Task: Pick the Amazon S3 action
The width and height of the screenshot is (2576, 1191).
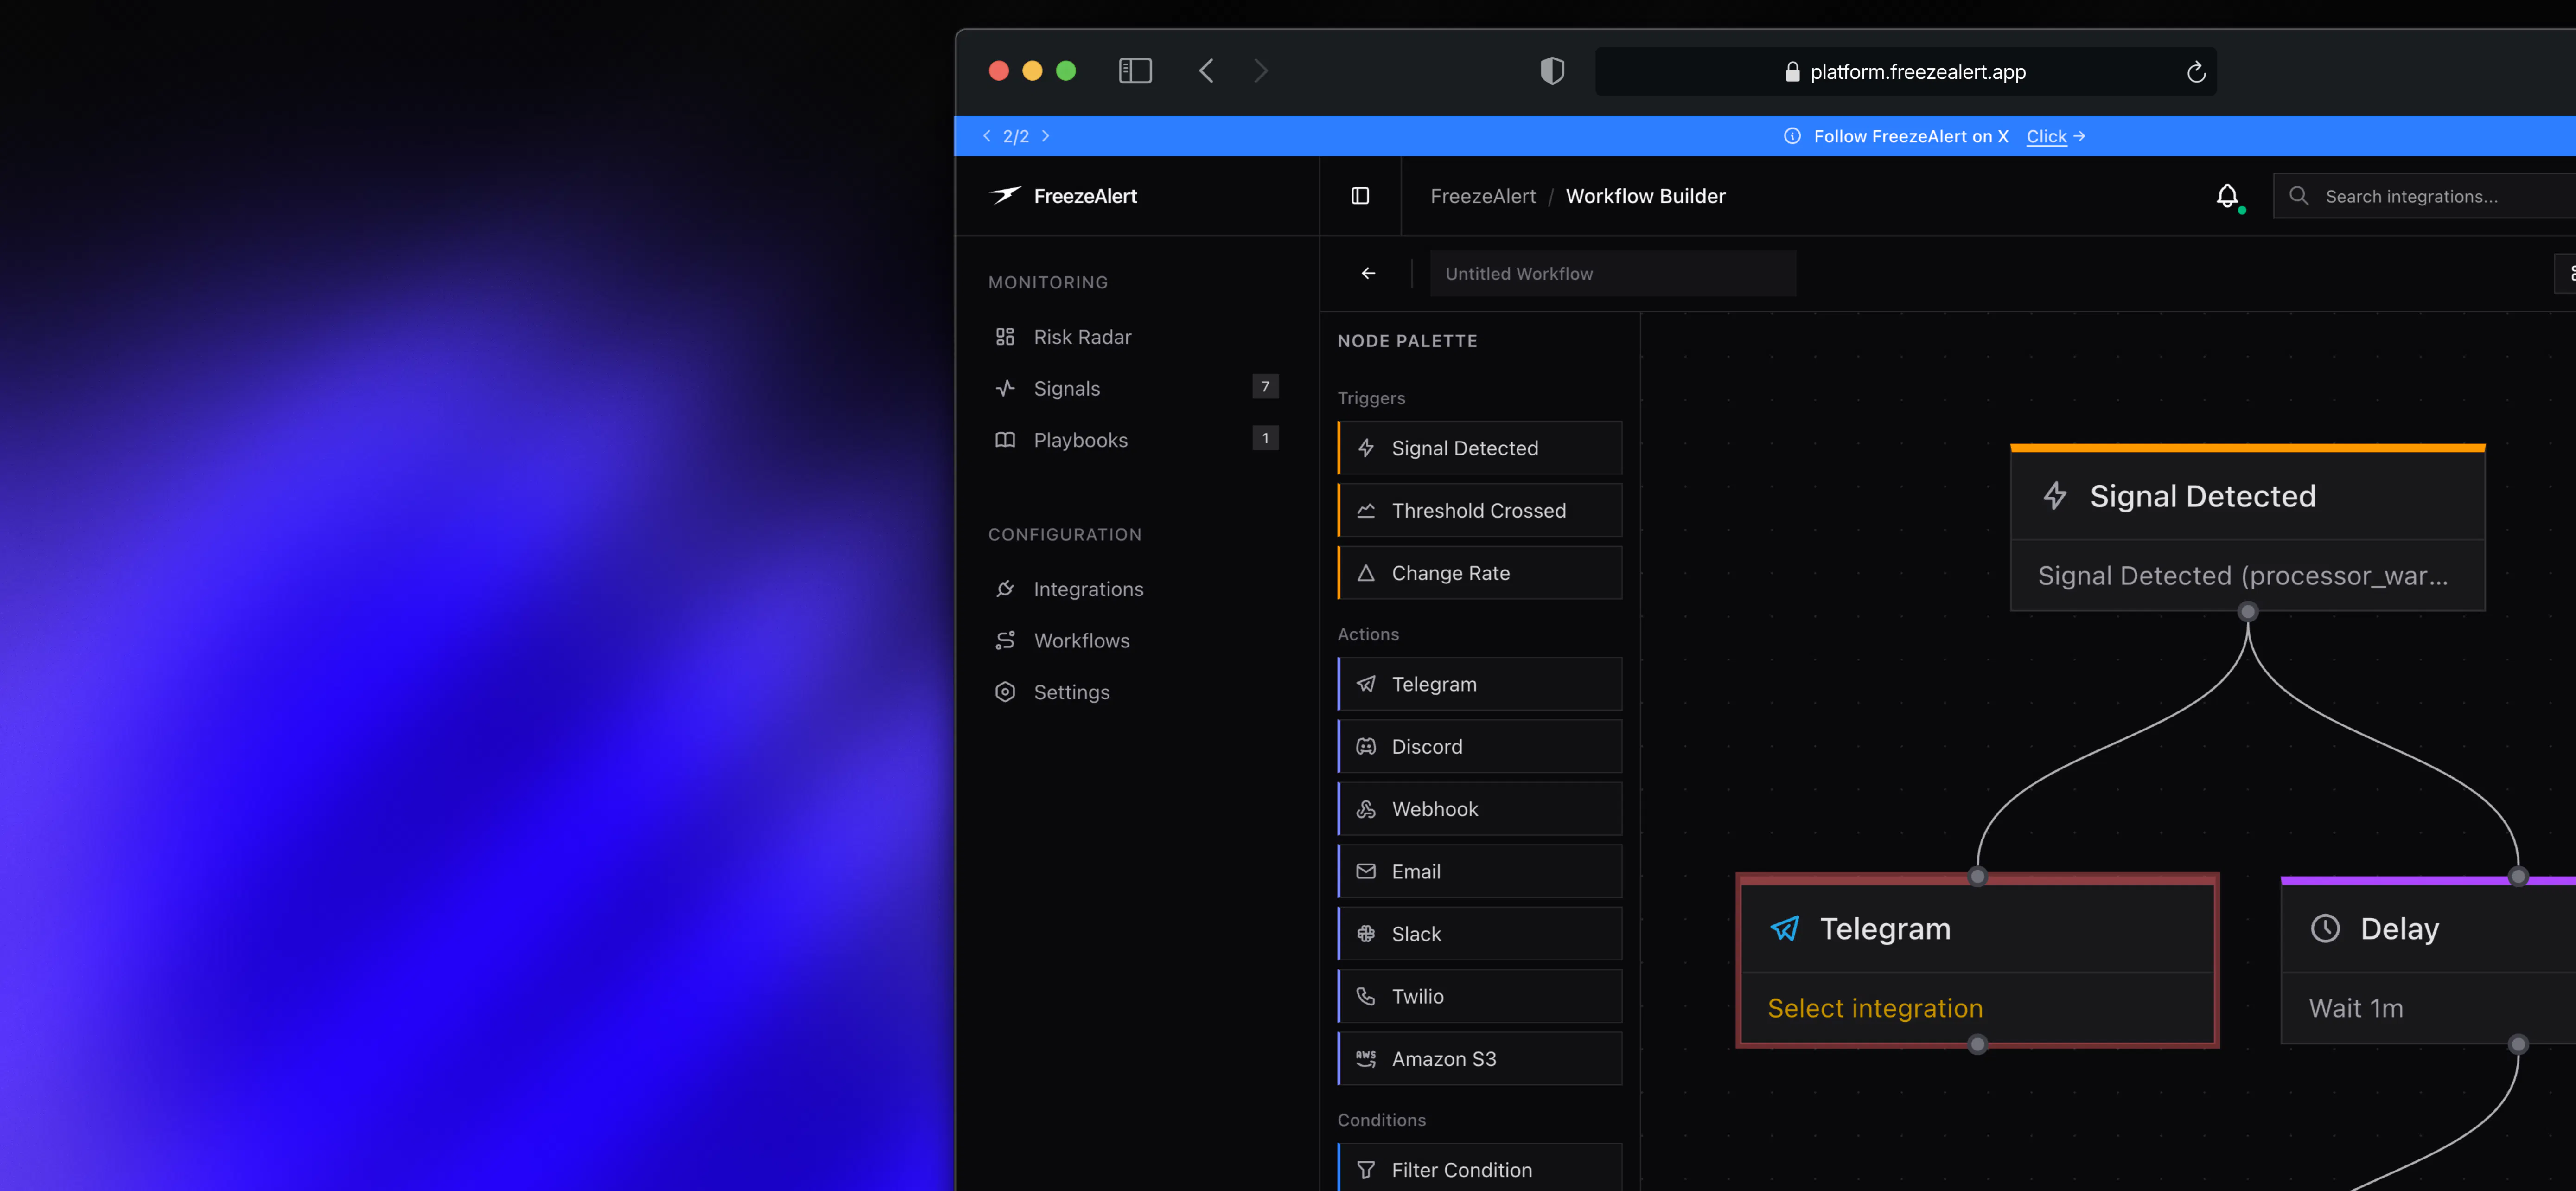Action: (1480, 1059)
